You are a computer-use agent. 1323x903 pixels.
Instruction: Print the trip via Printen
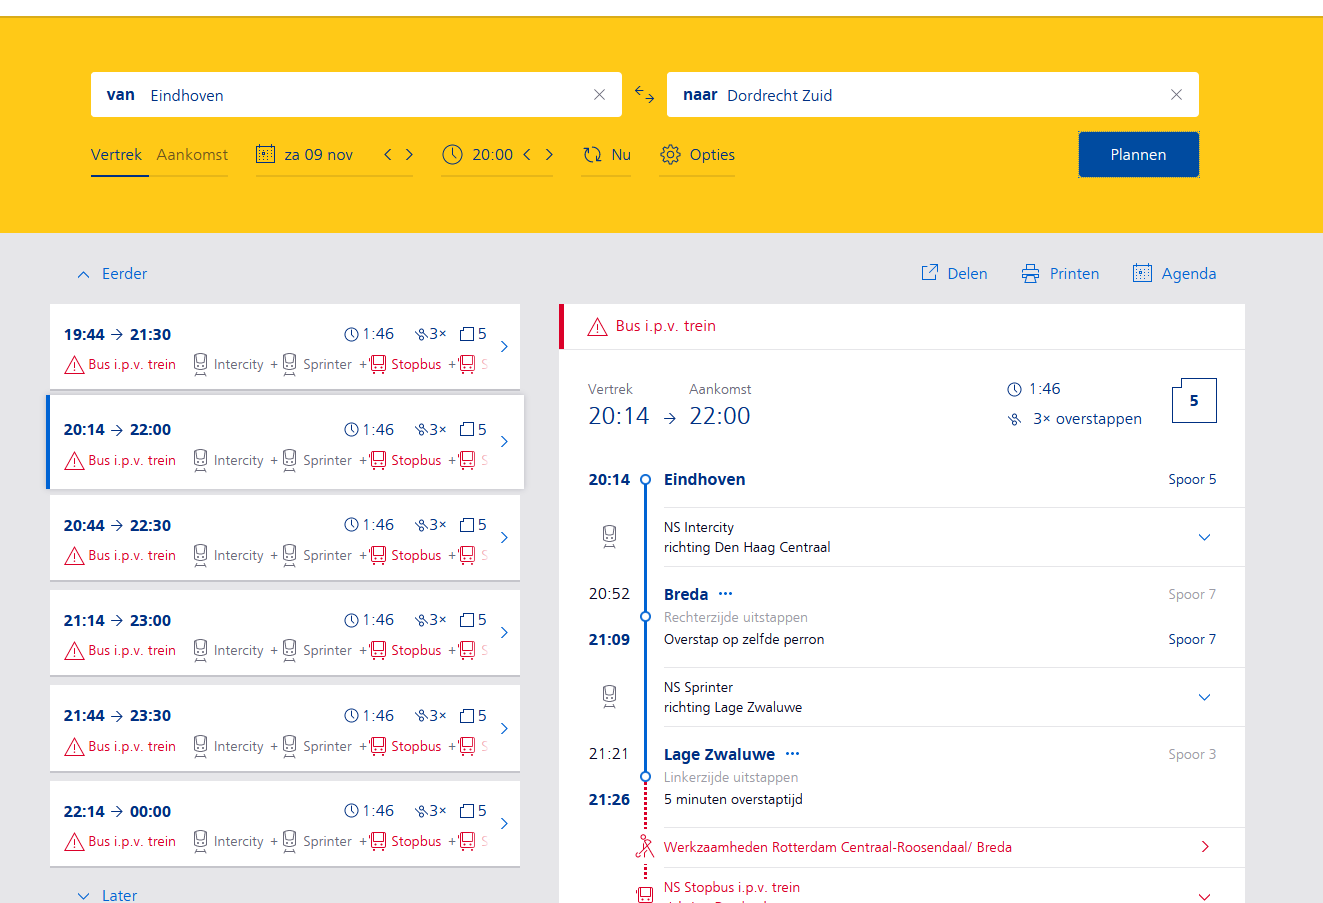coord(1060,274)
